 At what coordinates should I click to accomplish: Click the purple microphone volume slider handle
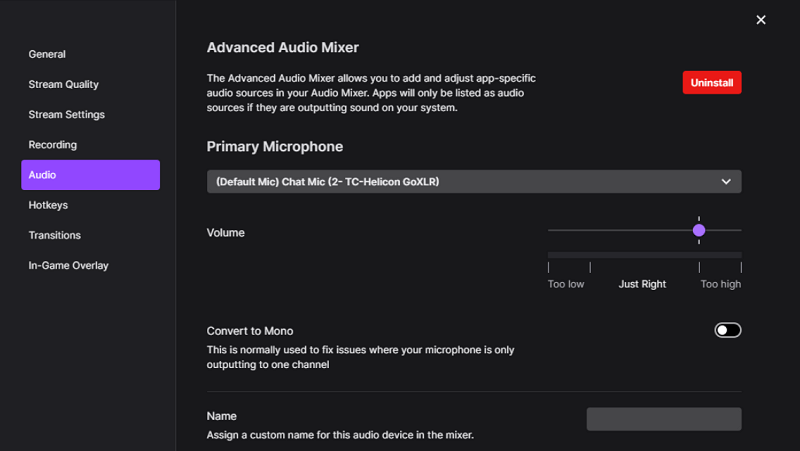[x=699, y=230]
